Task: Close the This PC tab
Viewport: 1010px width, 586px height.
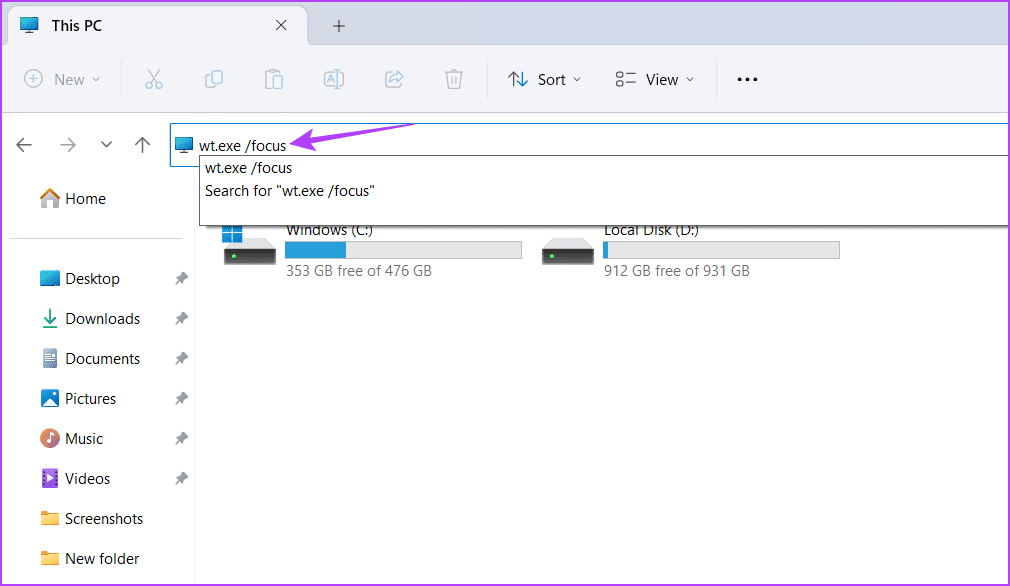Action: [x=281, y=25]
